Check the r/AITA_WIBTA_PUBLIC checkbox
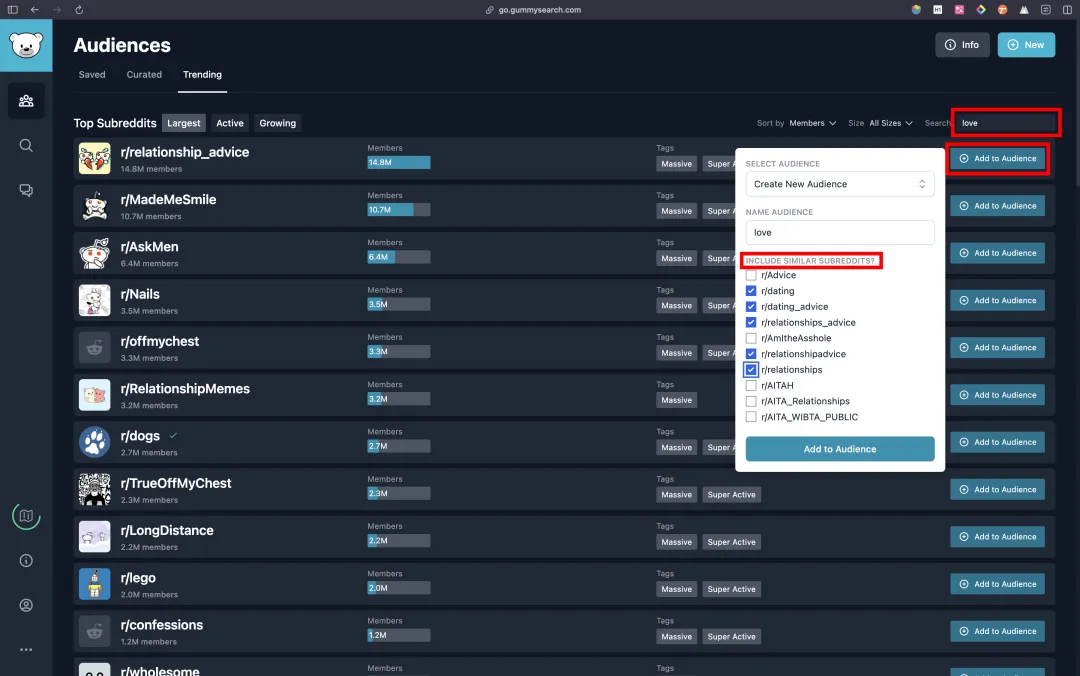1080x676 pixels. 751,417
